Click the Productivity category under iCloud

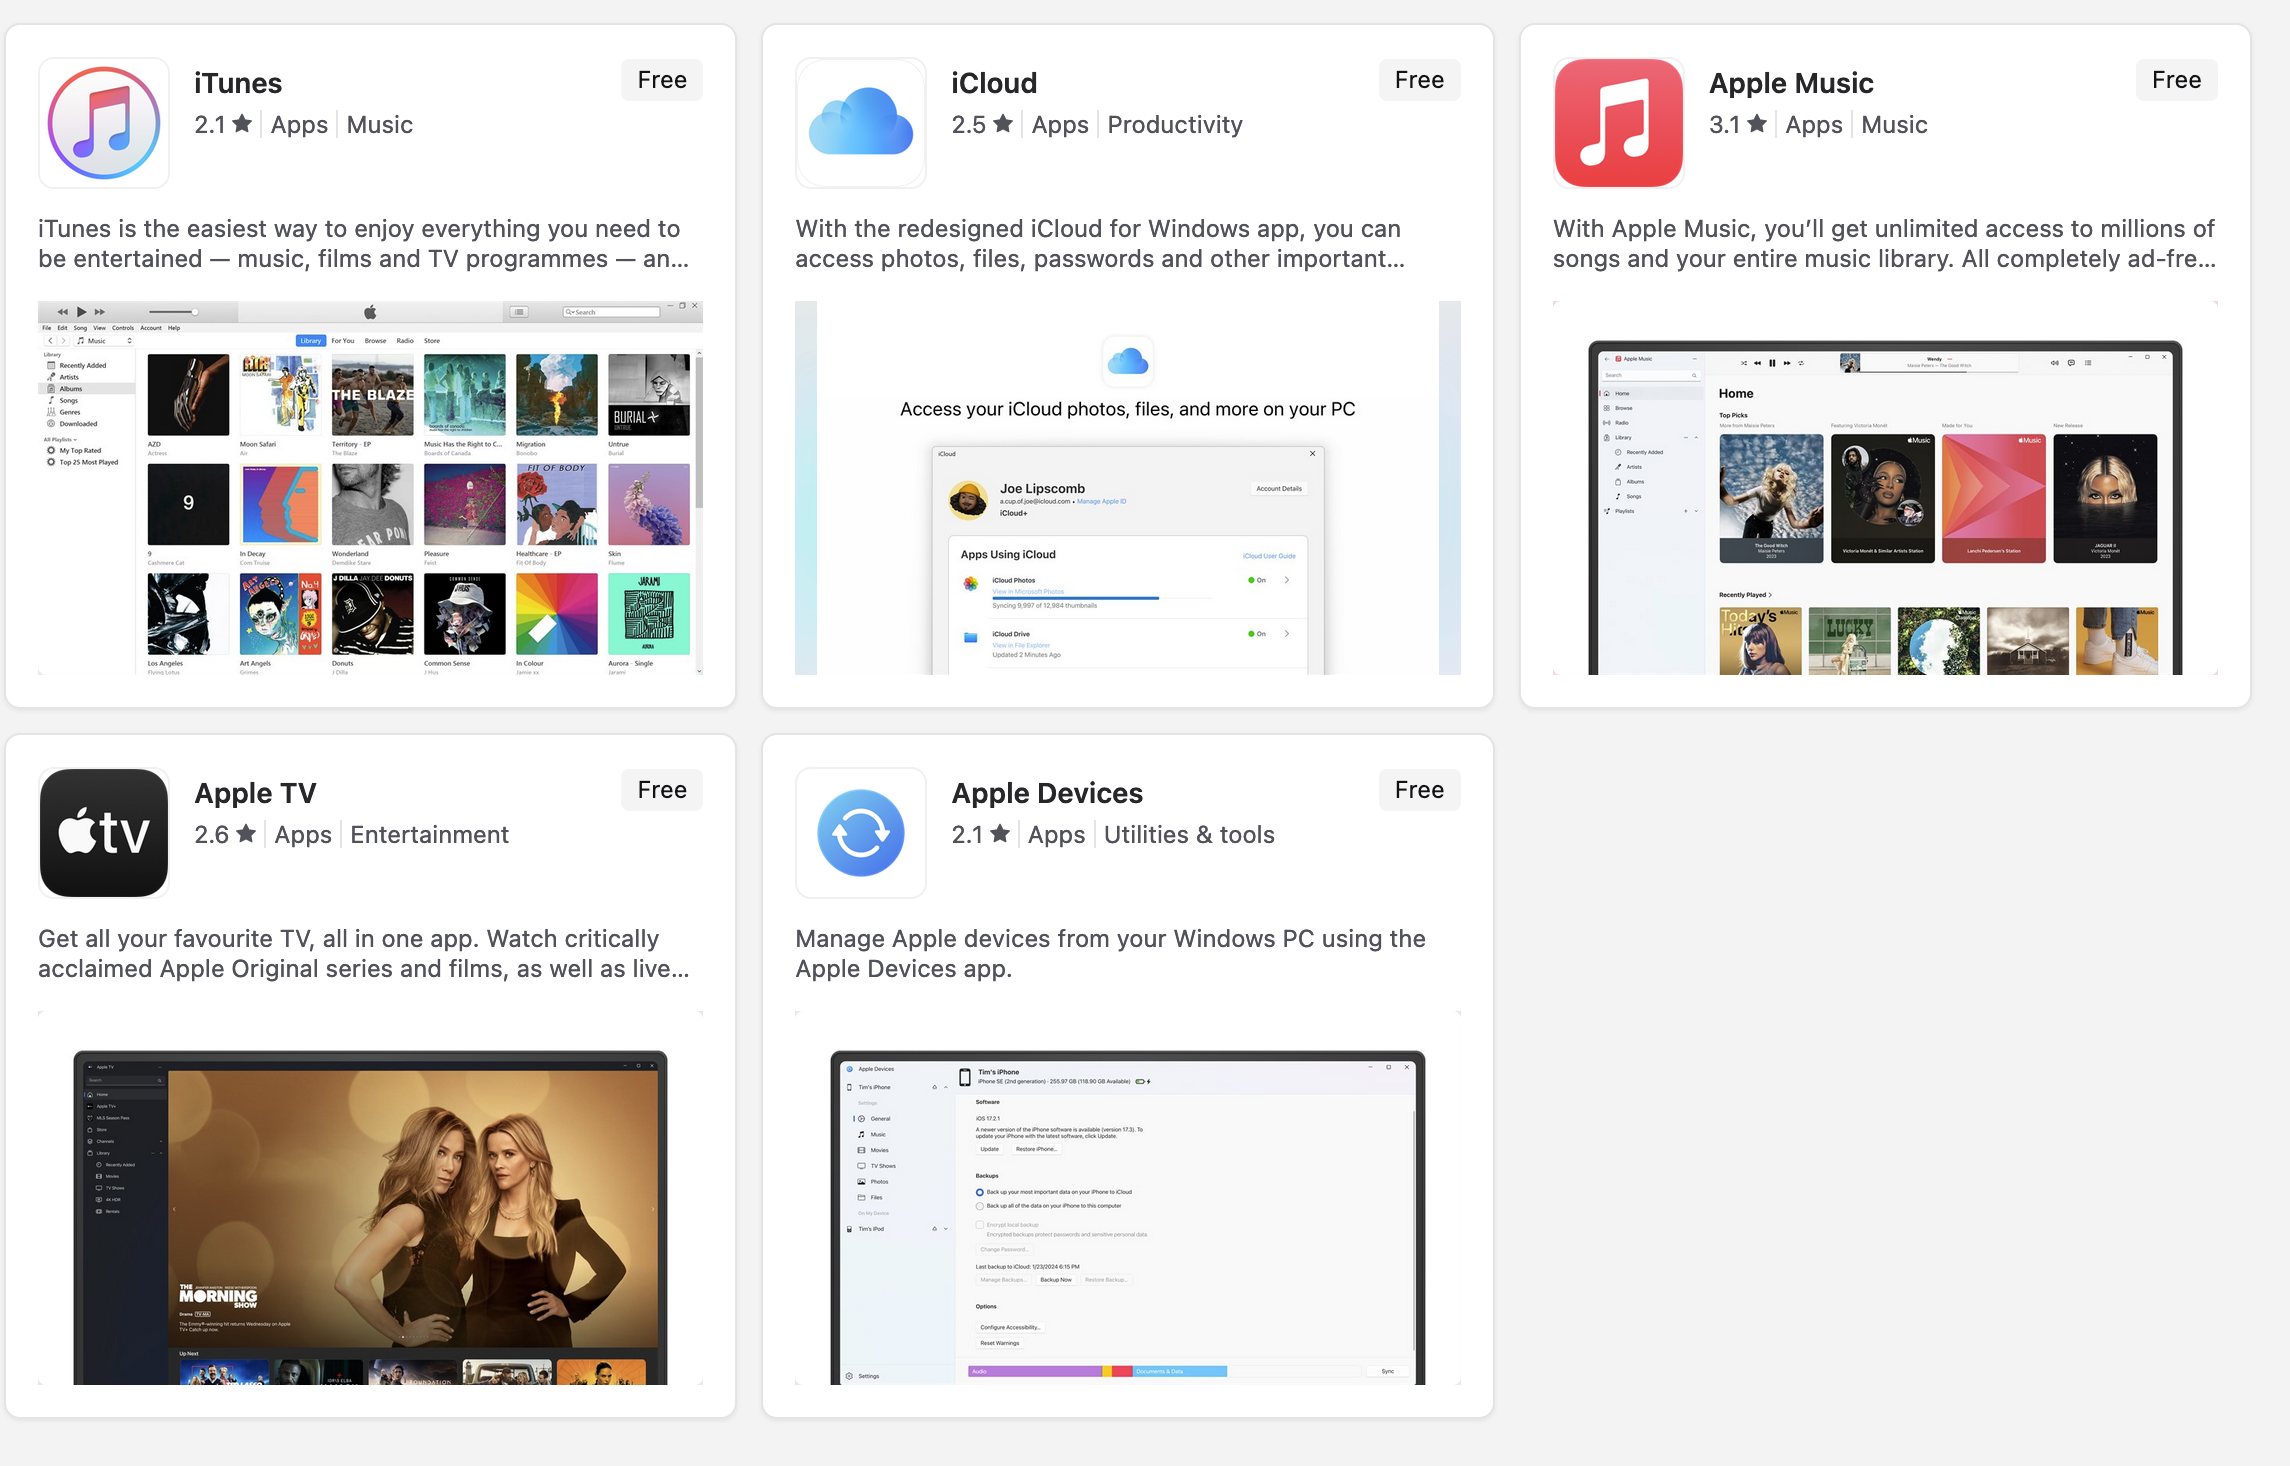[x=1174, y=125]
